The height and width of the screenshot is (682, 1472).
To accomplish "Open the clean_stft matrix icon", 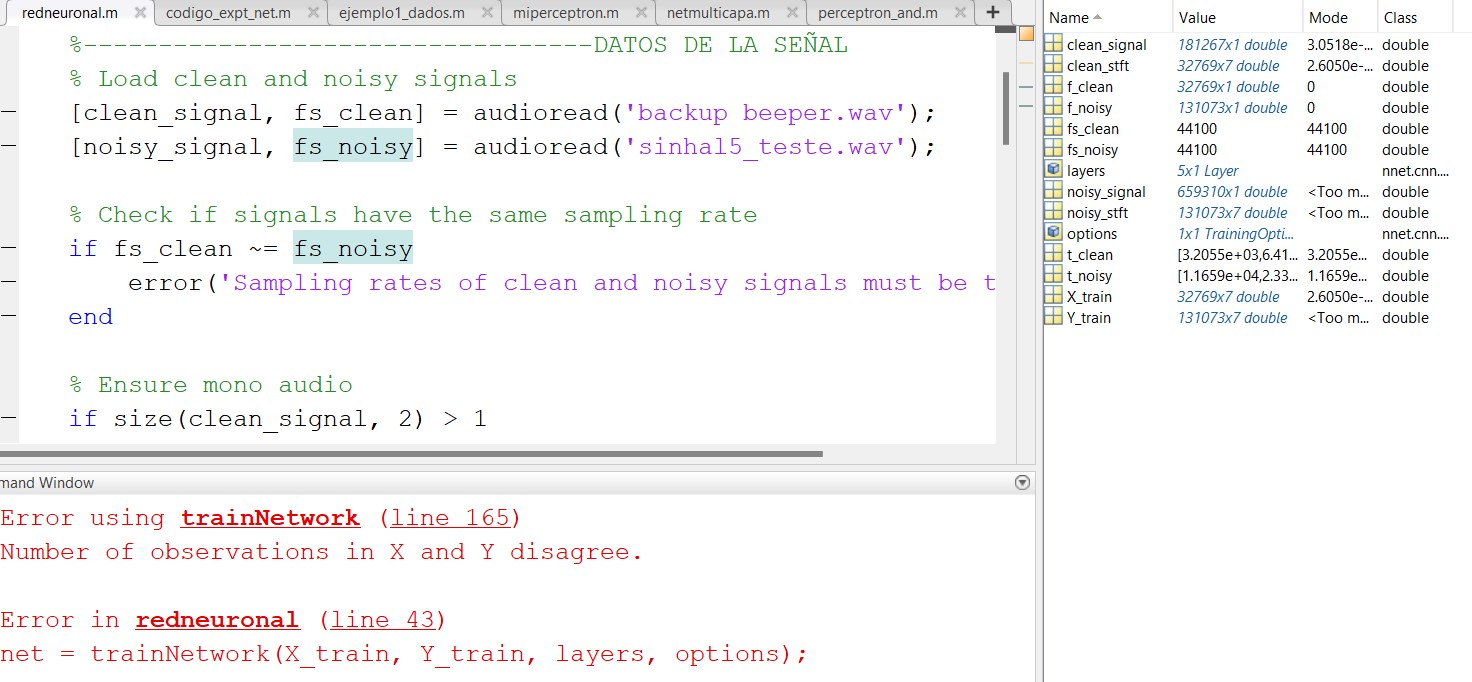I will (x=1055, y=65).
